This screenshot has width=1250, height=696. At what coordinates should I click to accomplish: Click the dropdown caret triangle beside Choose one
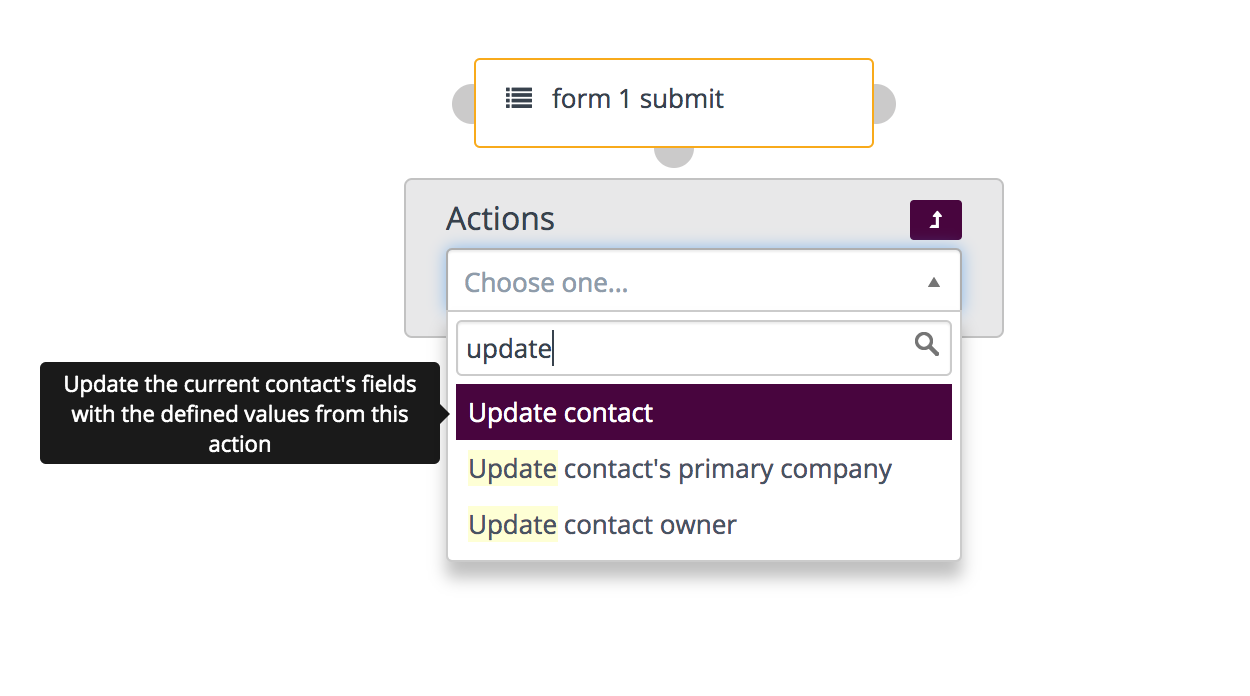coord(933,283)
